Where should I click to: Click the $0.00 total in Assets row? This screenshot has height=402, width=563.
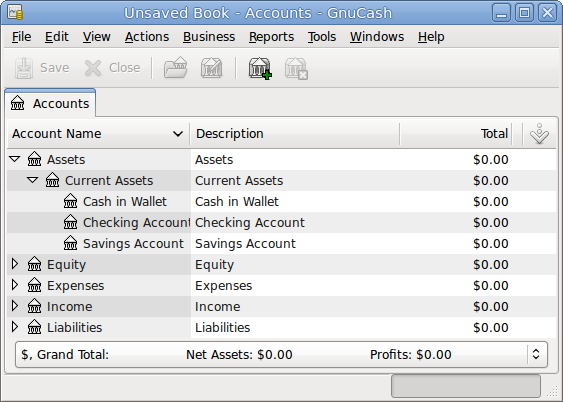point(490,159)
